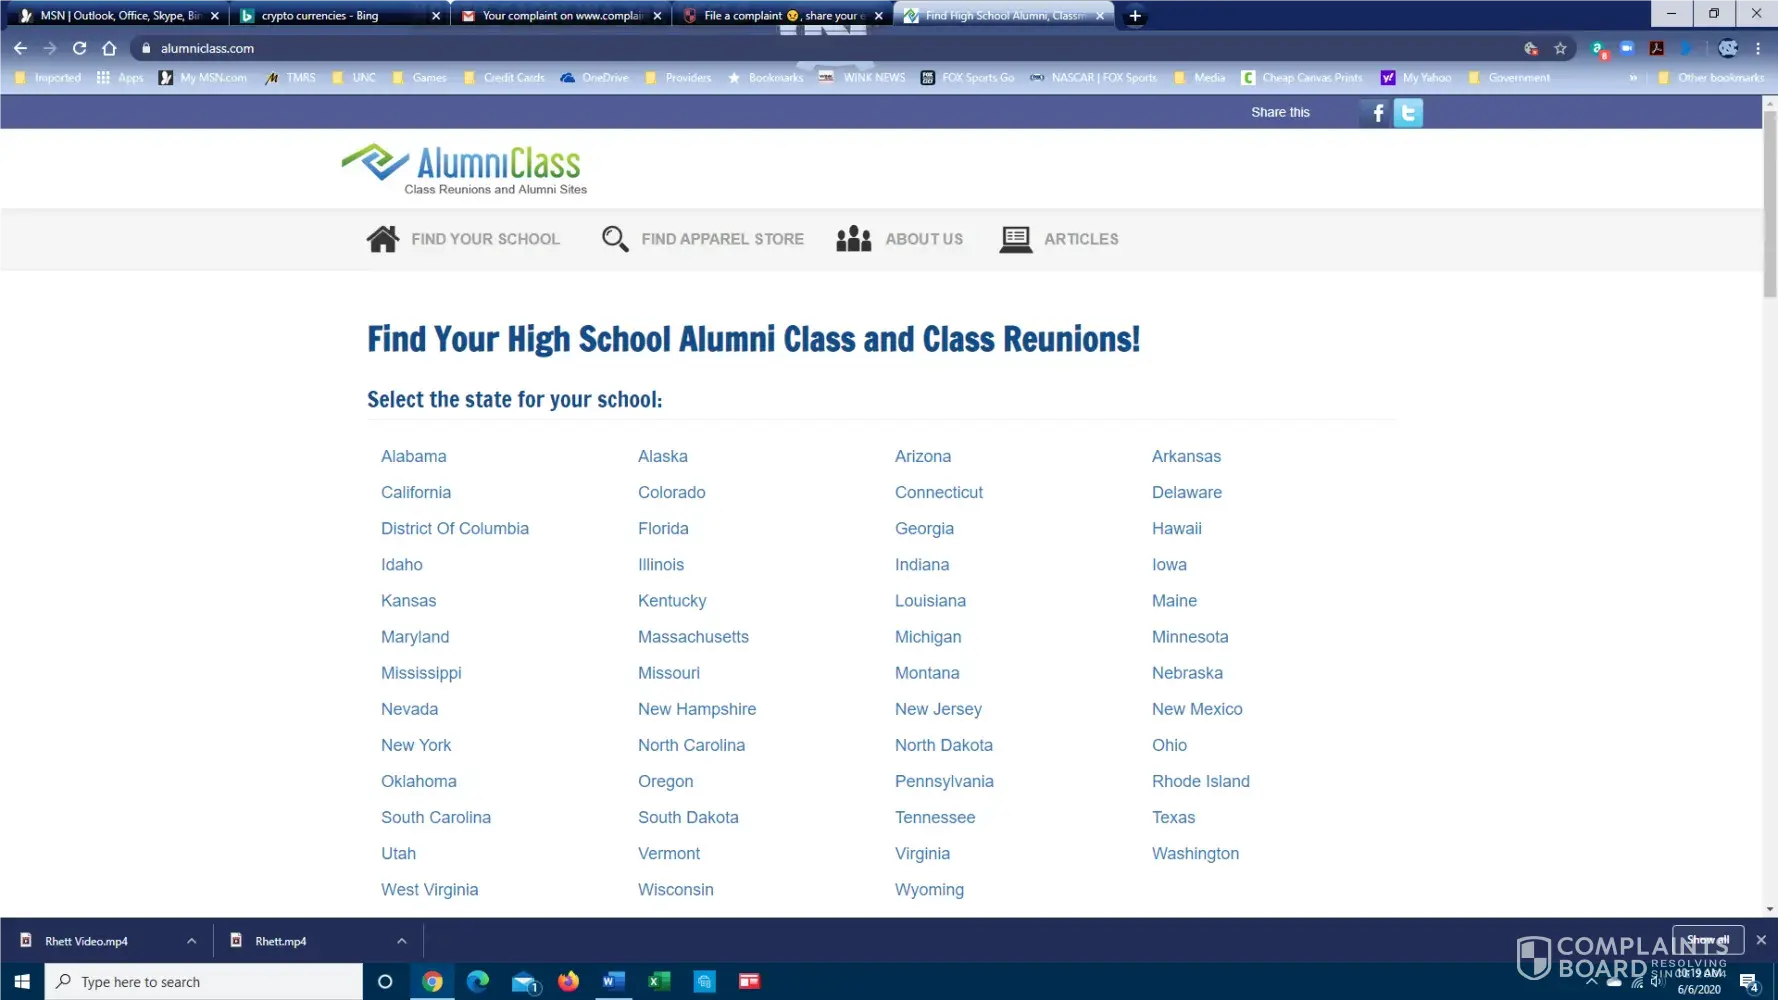This screenshot has height=1000, width=1778.
Task: Switch to the crypto currencies Bing tab
Action: pos(320,16)
